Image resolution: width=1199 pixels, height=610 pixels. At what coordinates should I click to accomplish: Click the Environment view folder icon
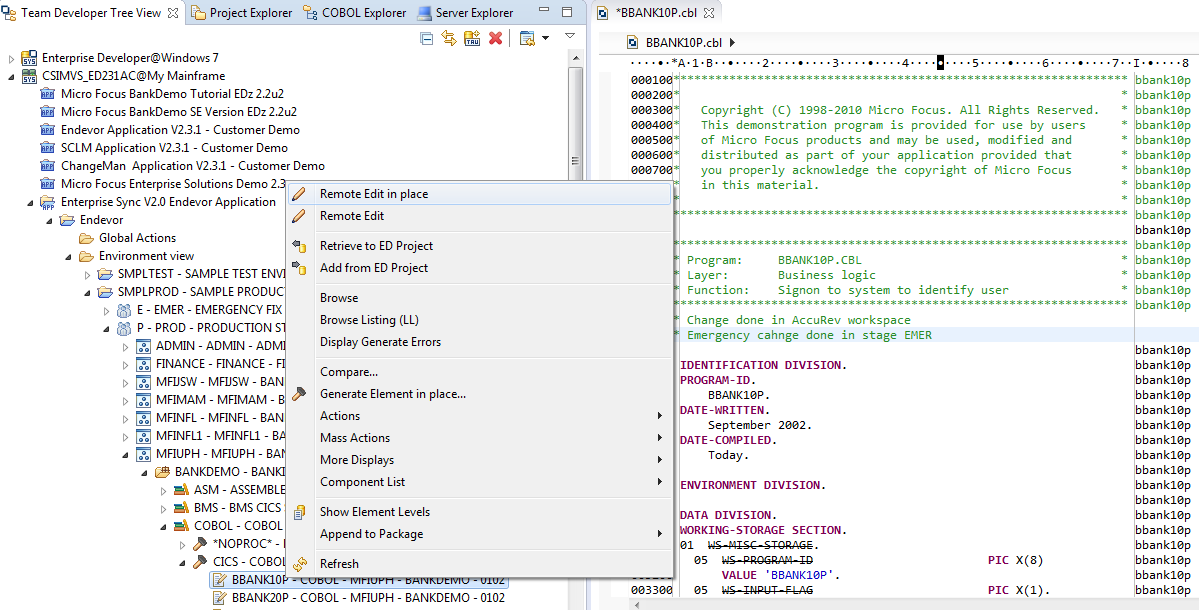click(86, 256)
